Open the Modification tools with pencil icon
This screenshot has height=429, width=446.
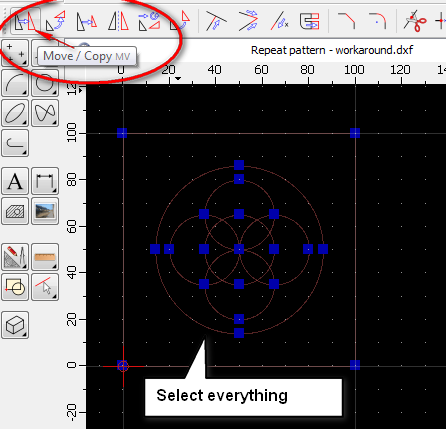(x=15, y=257)
